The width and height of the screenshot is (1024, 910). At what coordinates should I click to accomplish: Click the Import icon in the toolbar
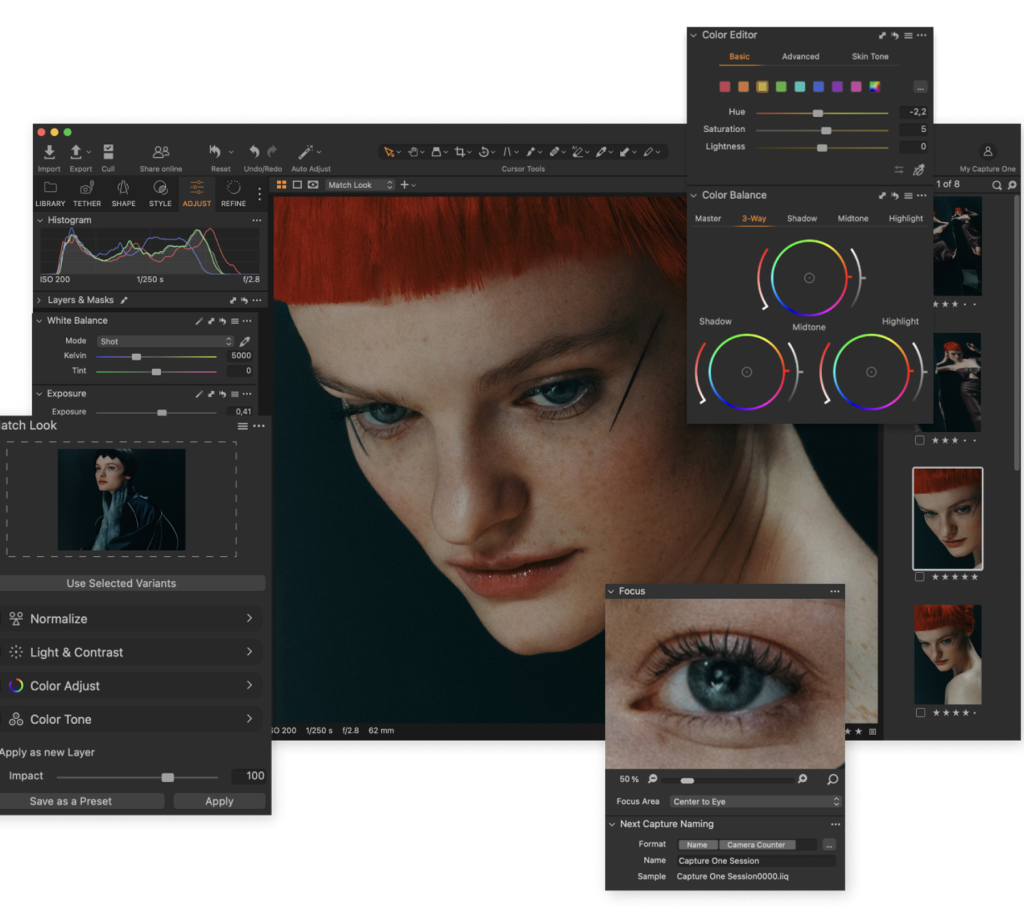[49, 152]
